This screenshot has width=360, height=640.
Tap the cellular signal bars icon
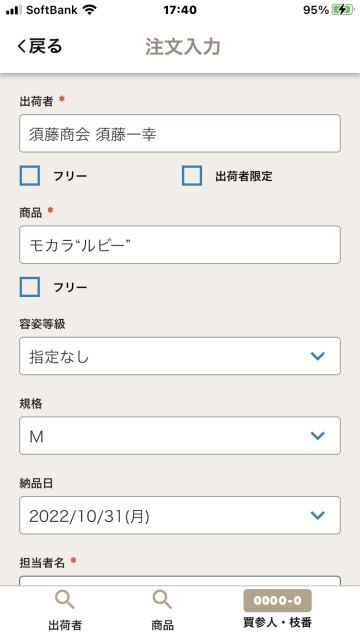point(14,10)
